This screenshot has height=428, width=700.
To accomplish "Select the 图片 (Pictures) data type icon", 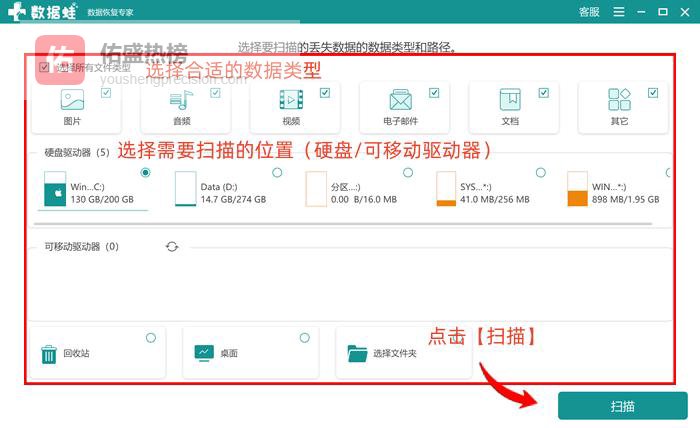I will point(72,100).
